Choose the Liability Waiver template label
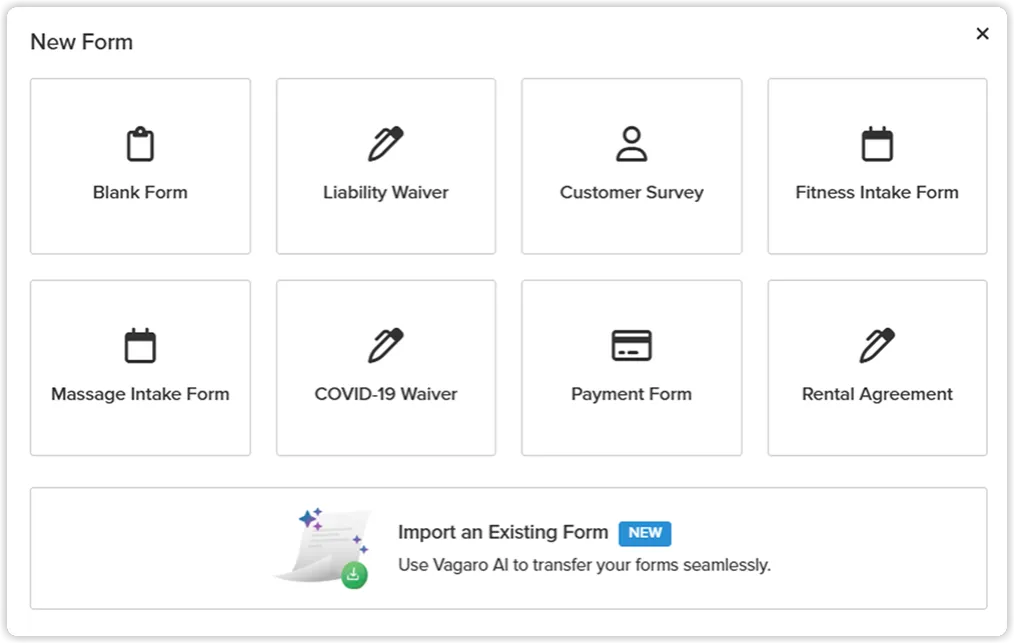 [x=385, y=192]
